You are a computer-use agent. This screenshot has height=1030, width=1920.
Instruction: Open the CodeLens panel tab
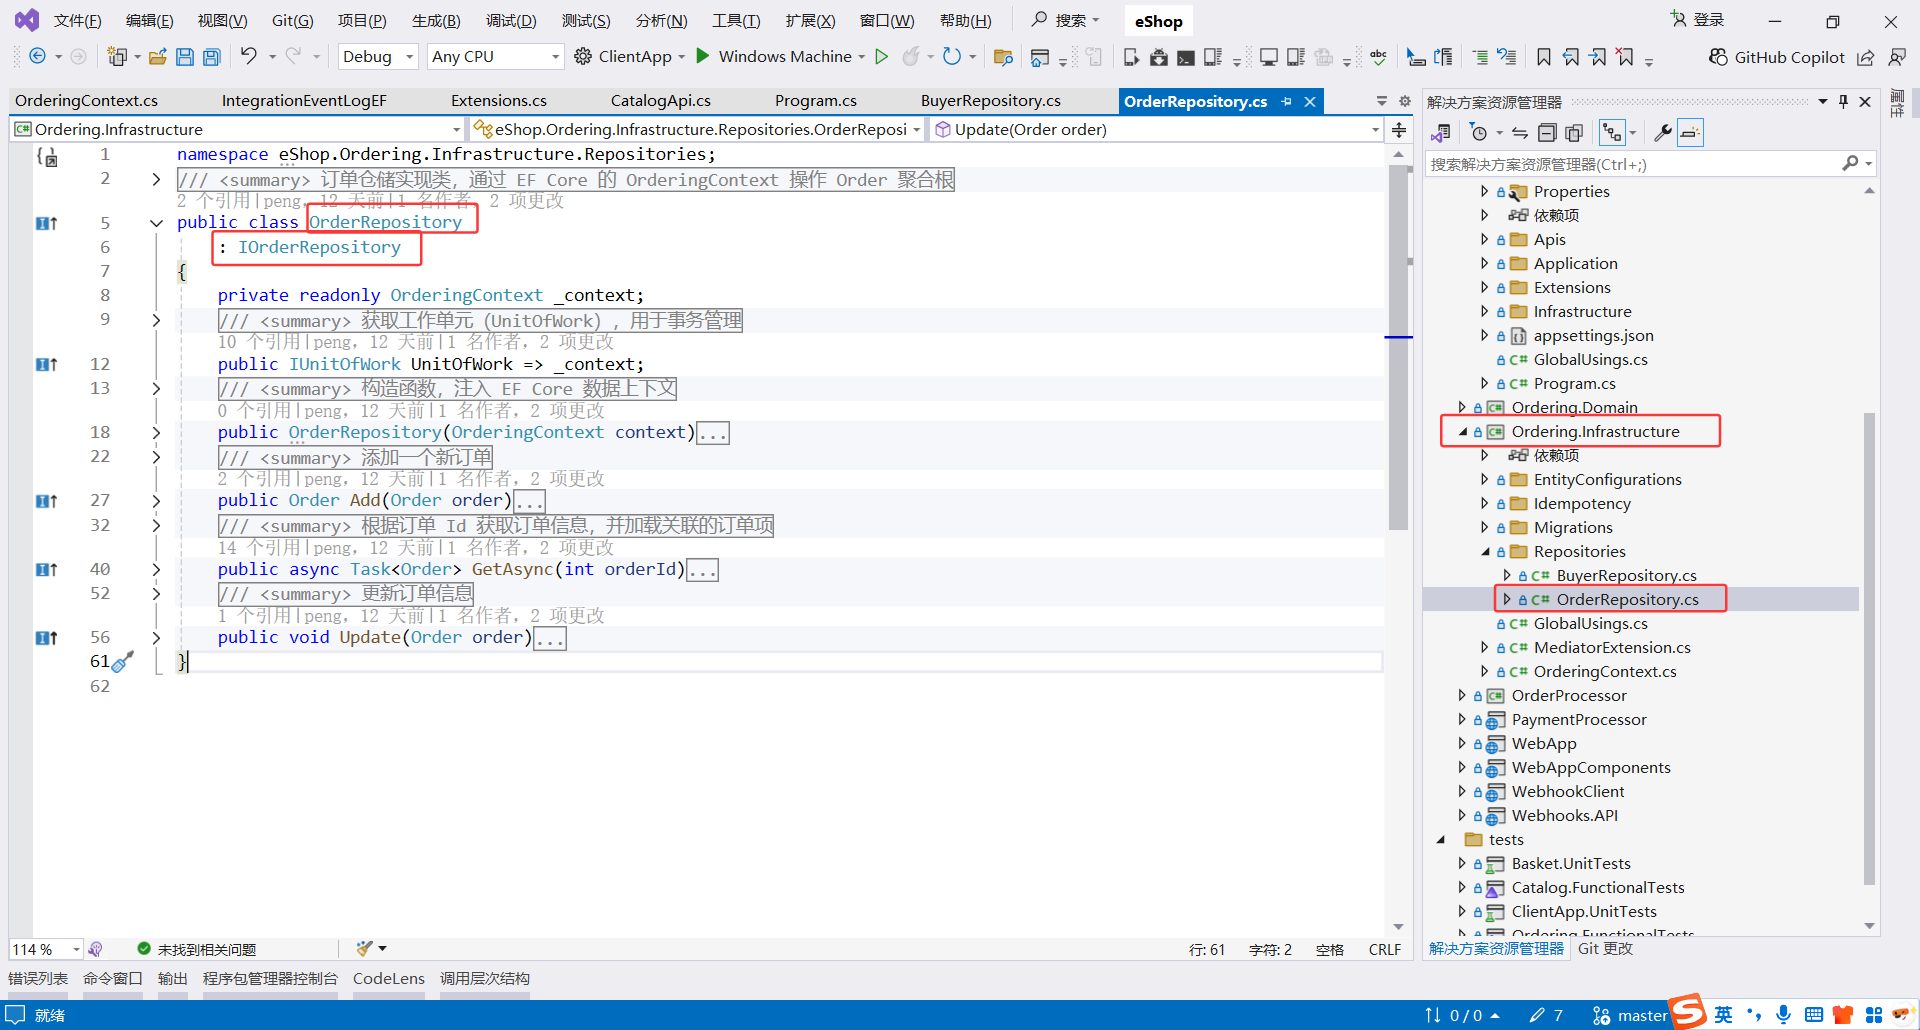389,979
